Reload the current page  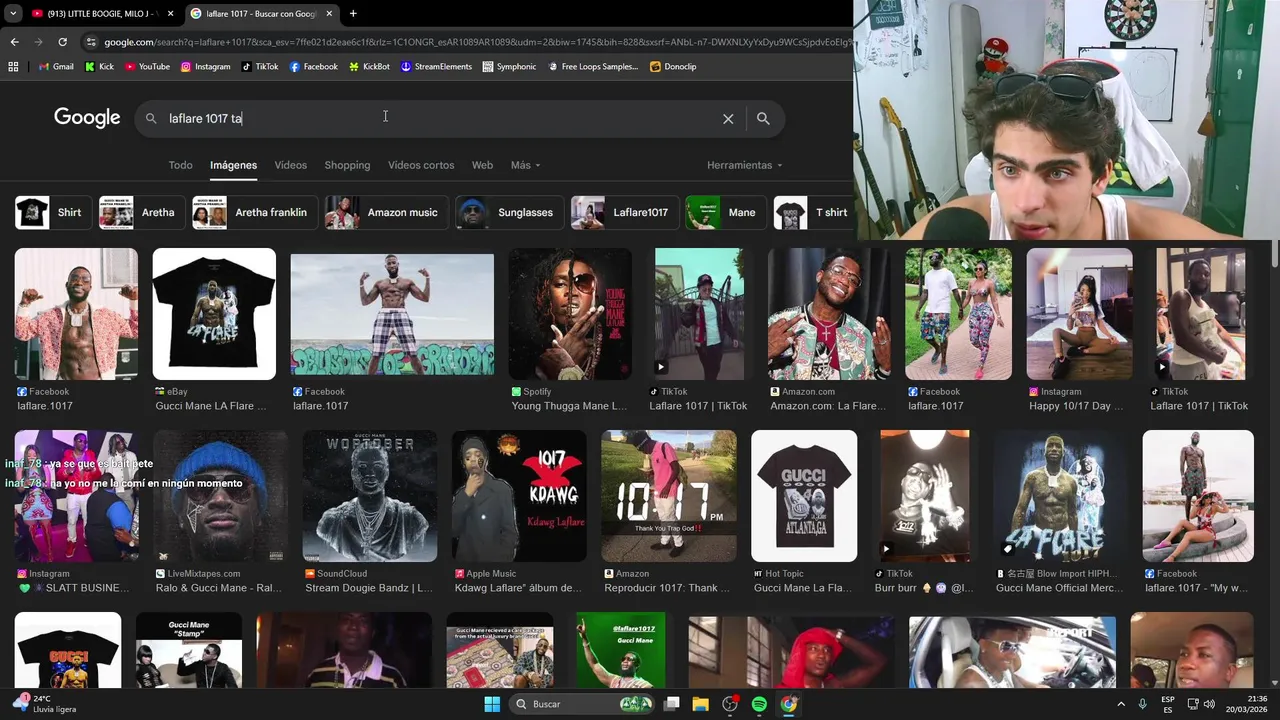tap(62, 42)
